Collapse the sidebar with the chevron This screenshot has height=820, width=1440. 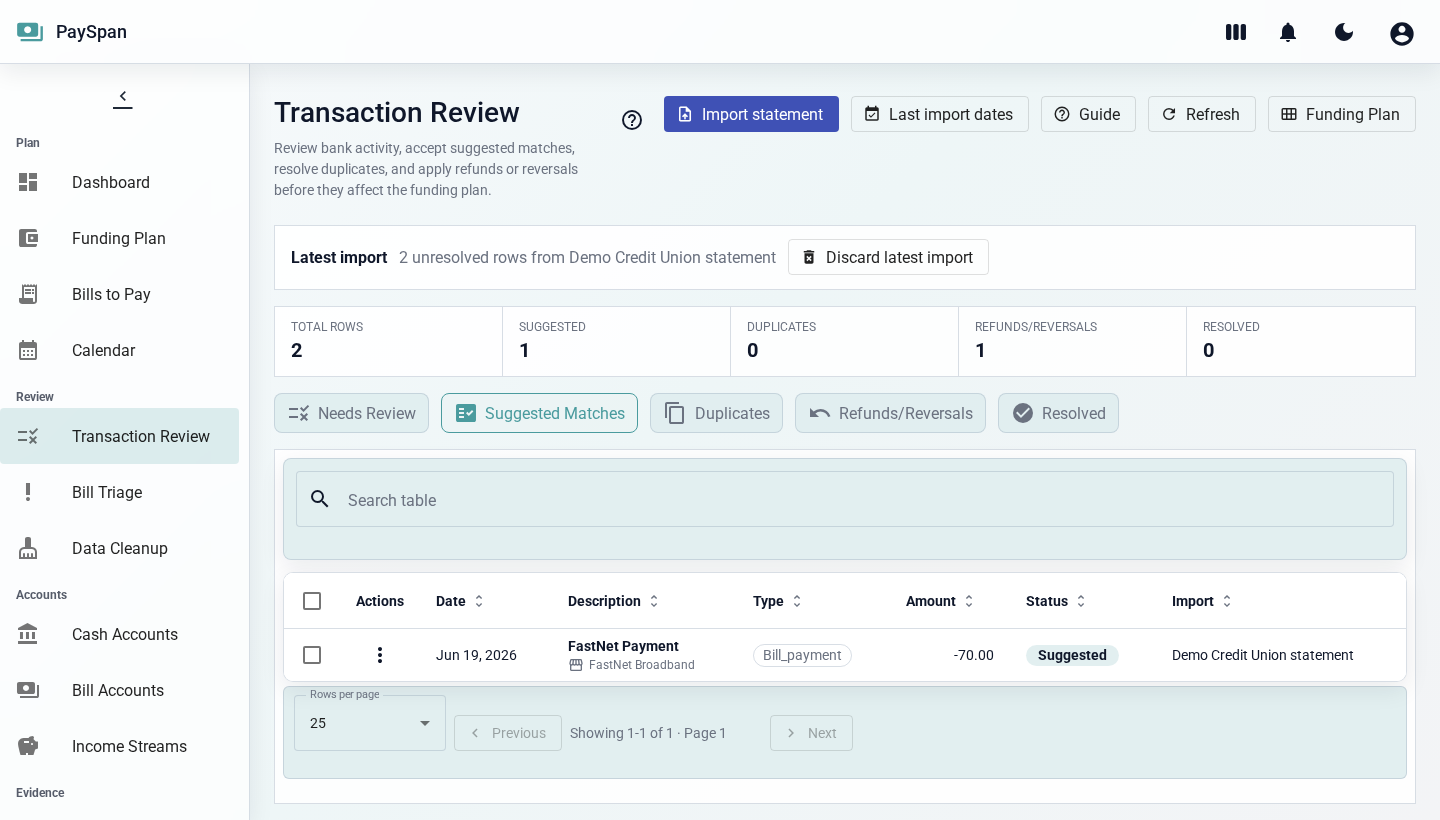(x=123, y=98)
